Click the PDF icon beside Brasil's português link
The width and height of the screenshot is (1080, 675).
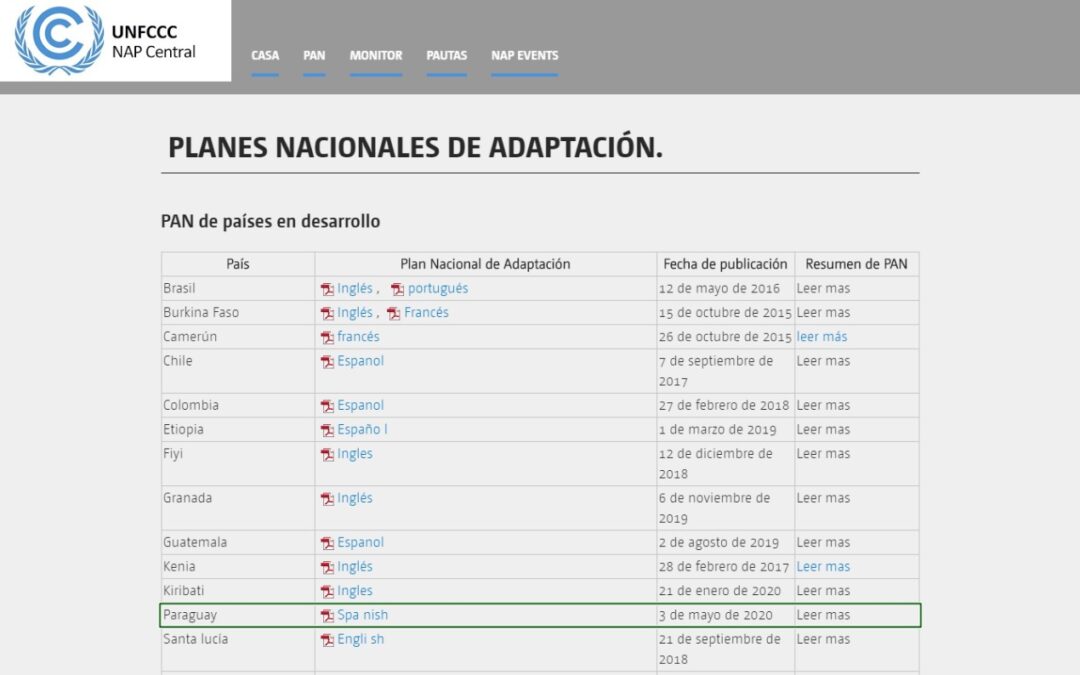(397, 290)
